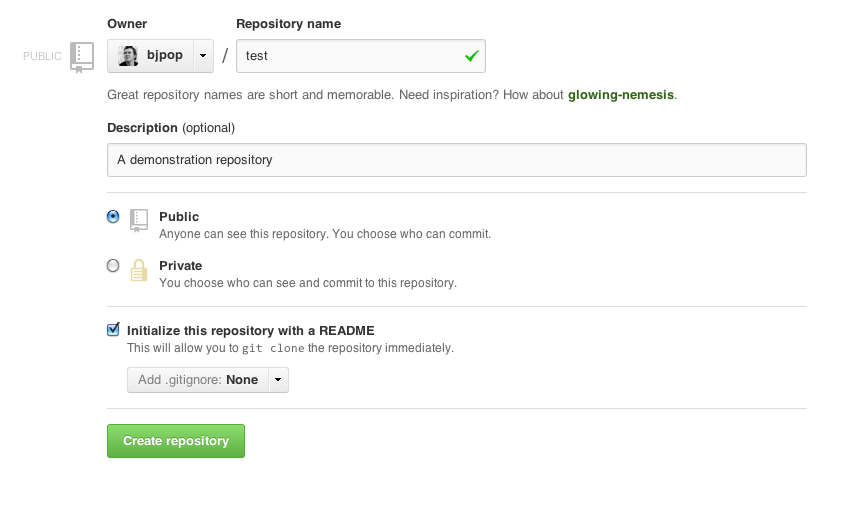Click the green checkmark in repository name field
This screenshot has width=844, height=505.
coord(472,57)
